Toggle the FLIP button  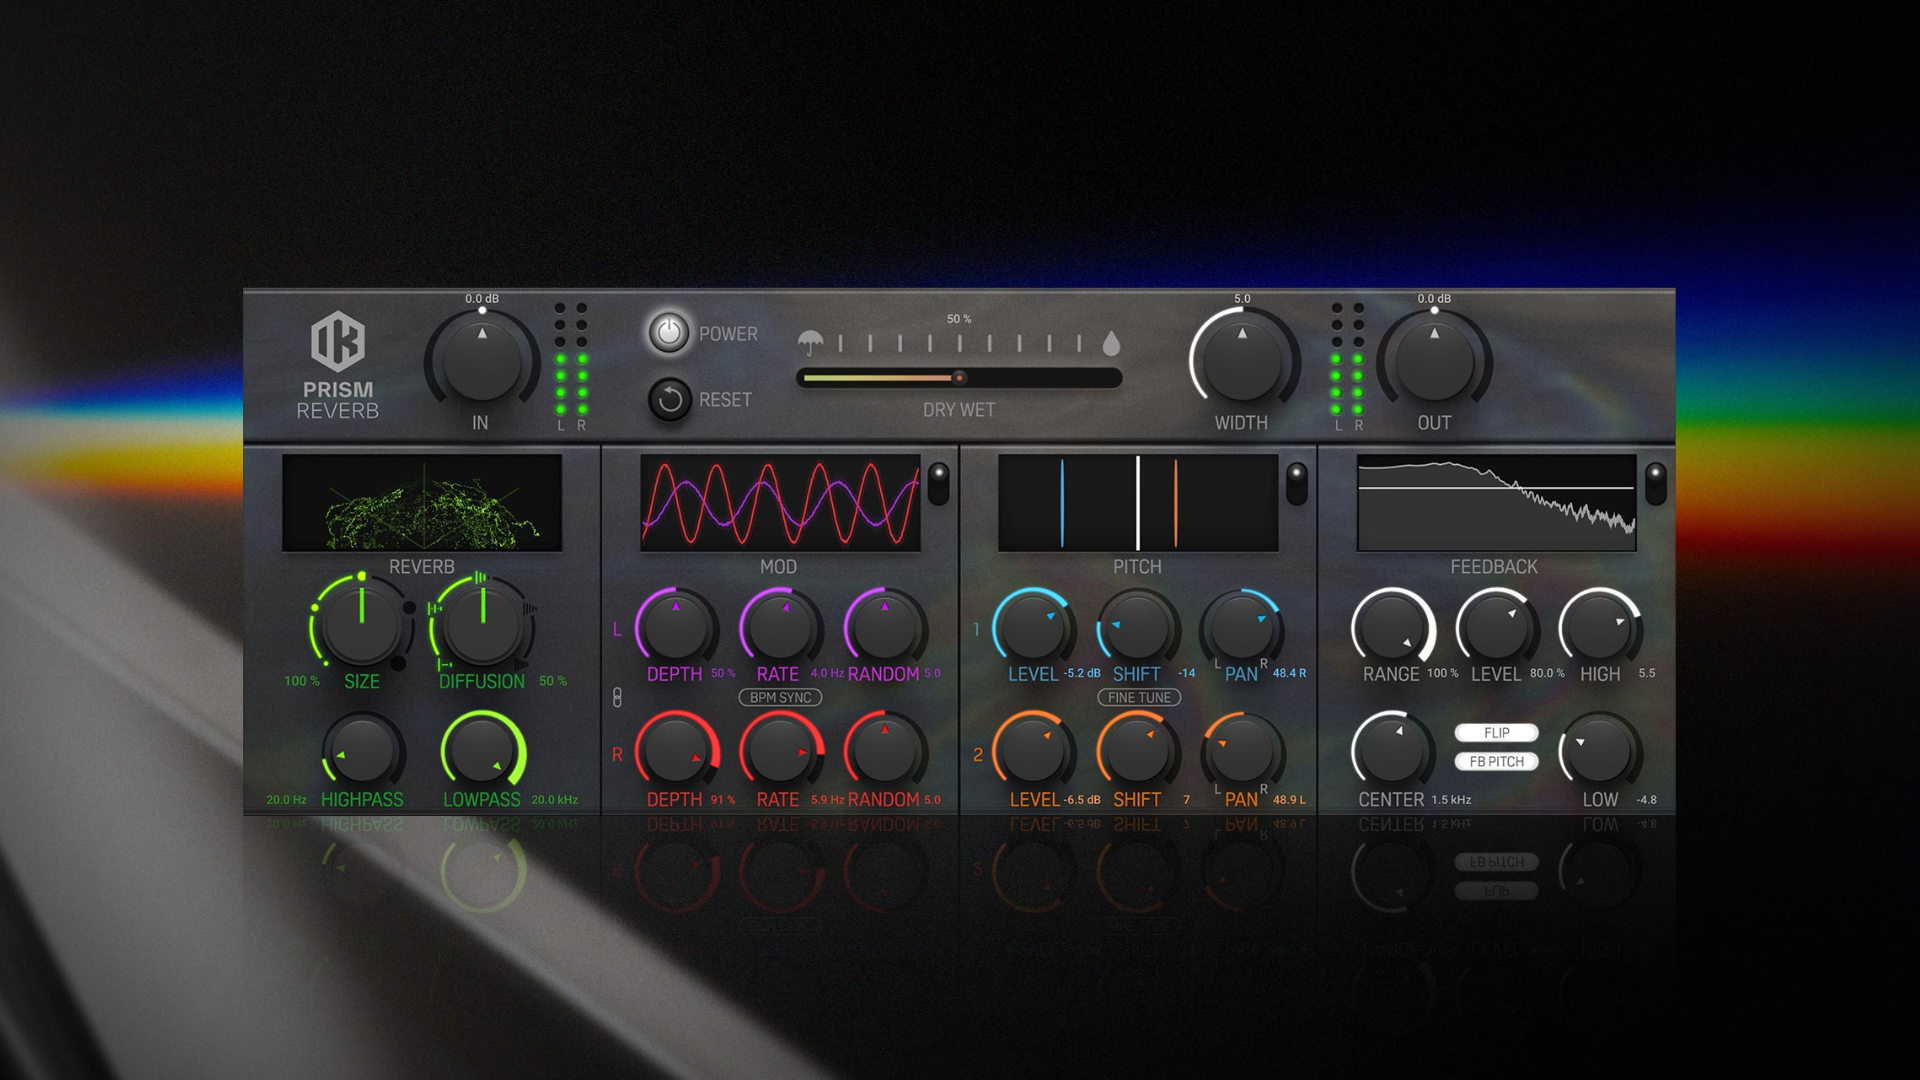click(x=1496, y=733)
